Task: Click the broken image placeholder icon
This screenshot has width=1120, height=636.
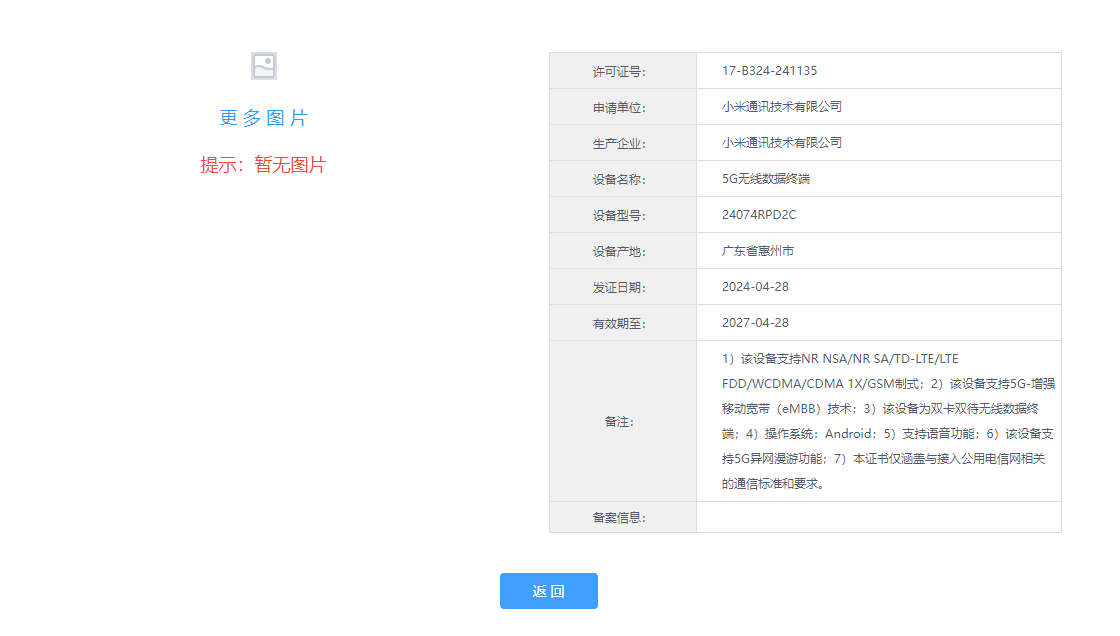Action: [x=264, y=66]
